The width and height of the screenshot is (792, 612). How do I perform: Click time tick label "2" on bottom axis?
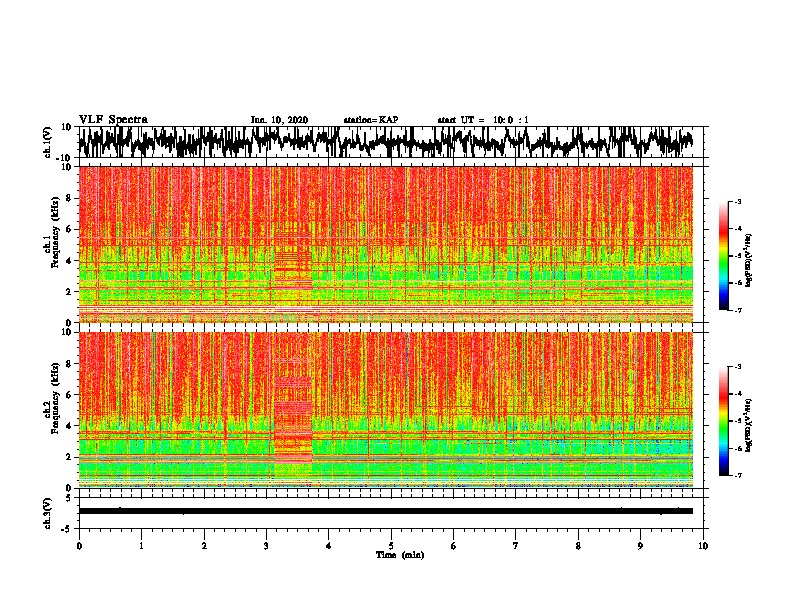click(204, 546)
